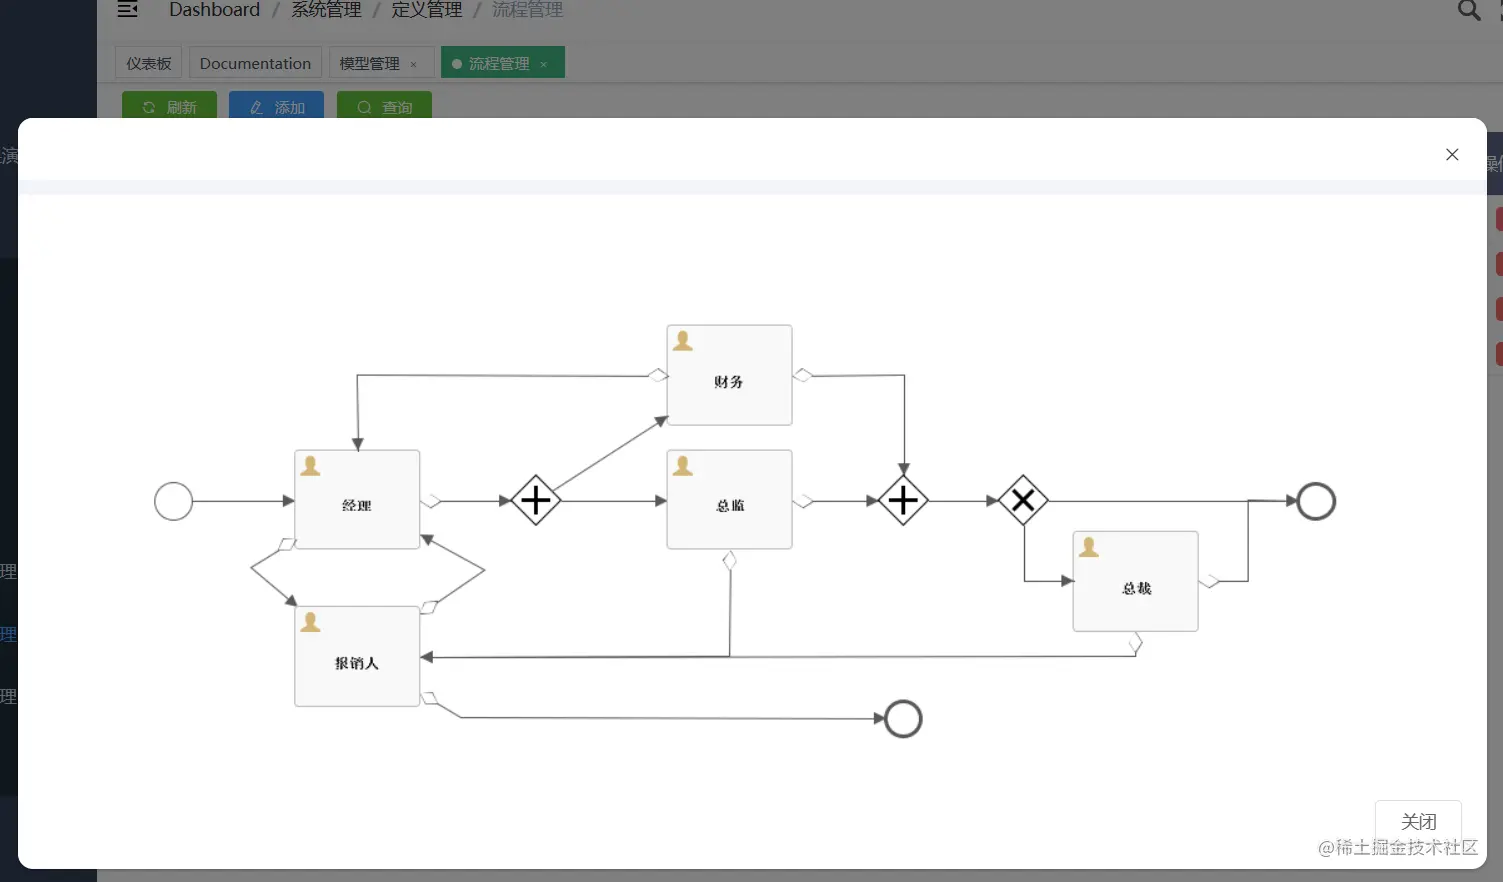Image resolution: width=1503 pixels, height=882 pixels.
Task: Open the Documentation tab
Action: tap(255, 63)
